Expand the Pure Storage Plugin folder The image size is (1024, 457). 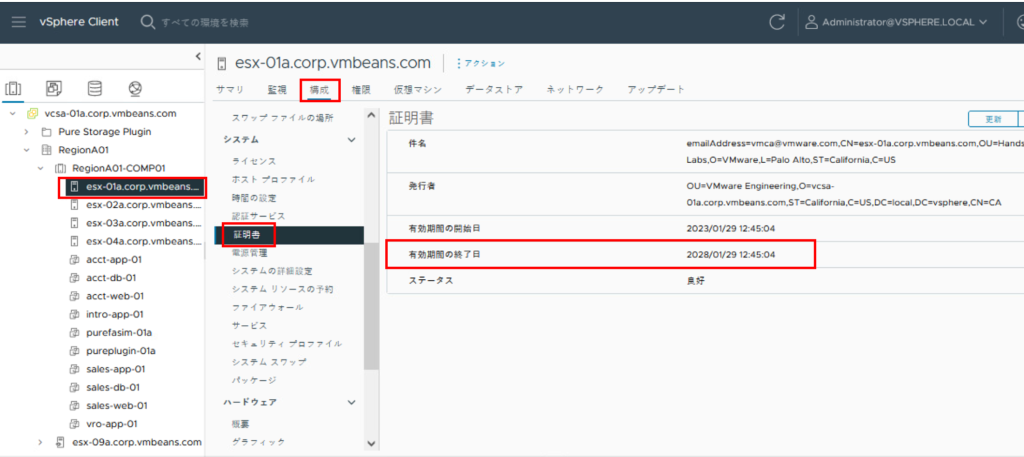pos(27,132)
